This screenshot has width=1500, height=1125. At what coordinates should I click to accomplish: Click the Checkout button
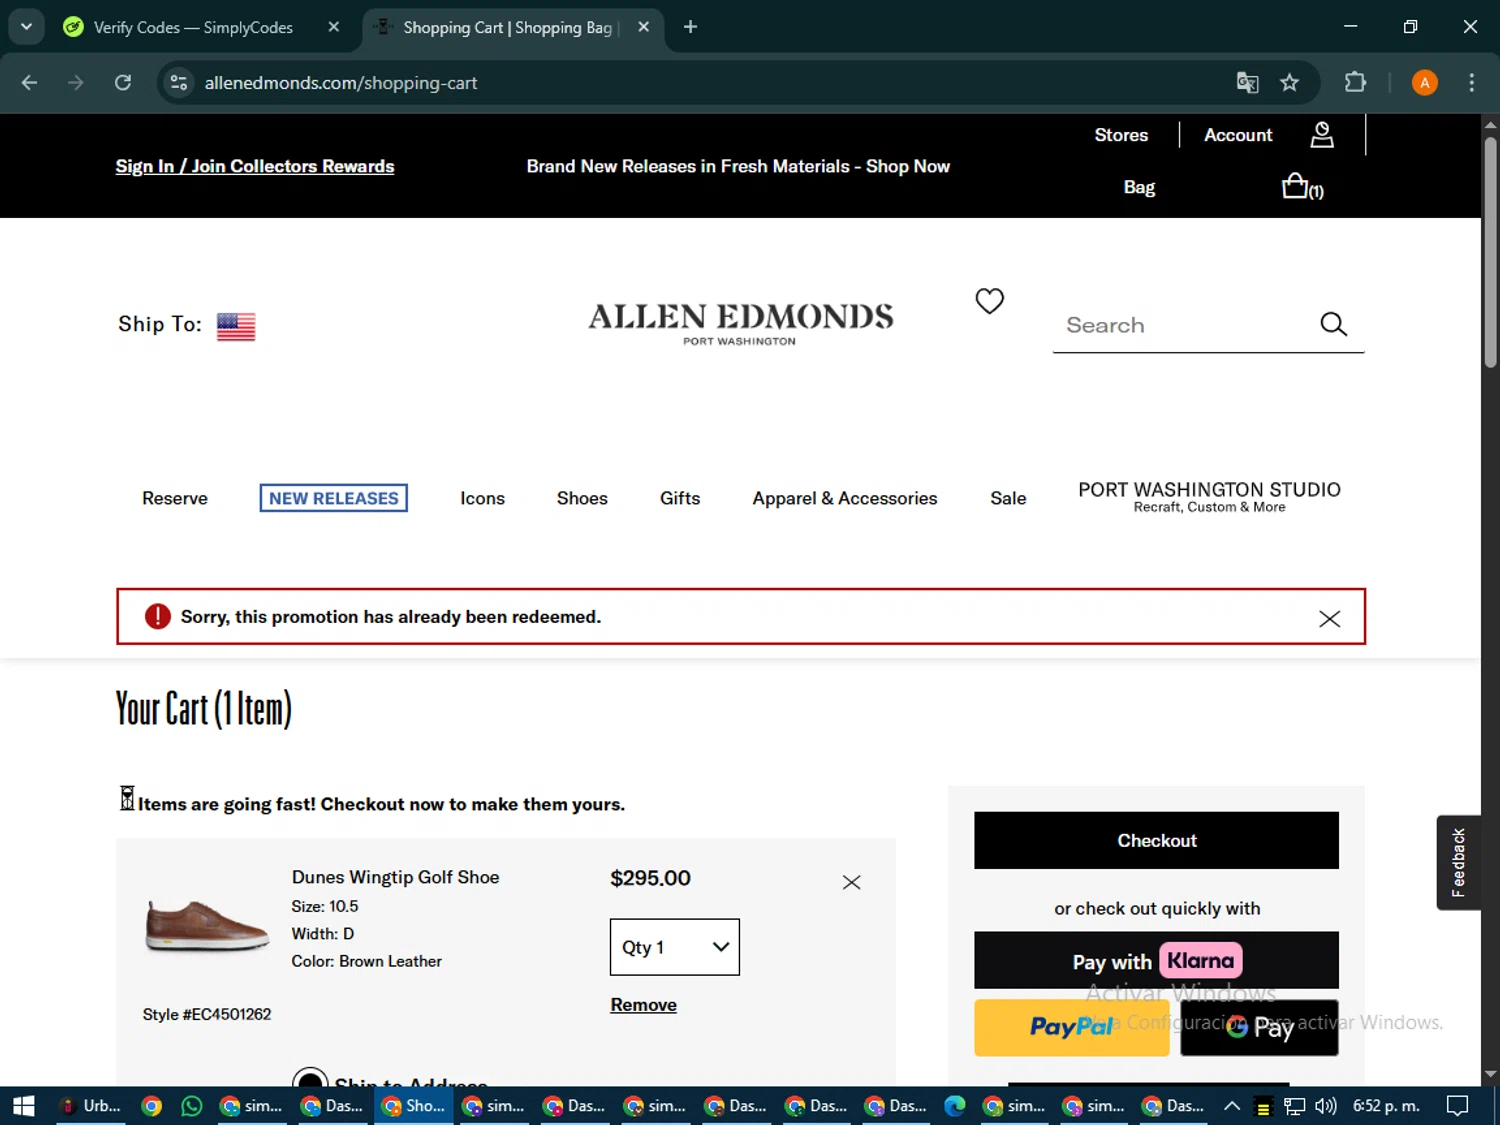[1156, 840]
